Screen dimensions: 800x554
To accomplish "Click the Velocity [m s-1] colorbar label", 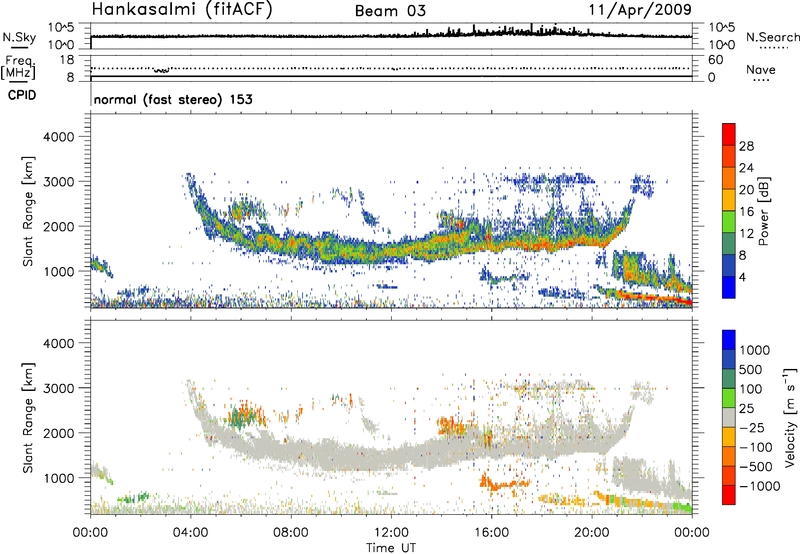I will pos(790,417).
